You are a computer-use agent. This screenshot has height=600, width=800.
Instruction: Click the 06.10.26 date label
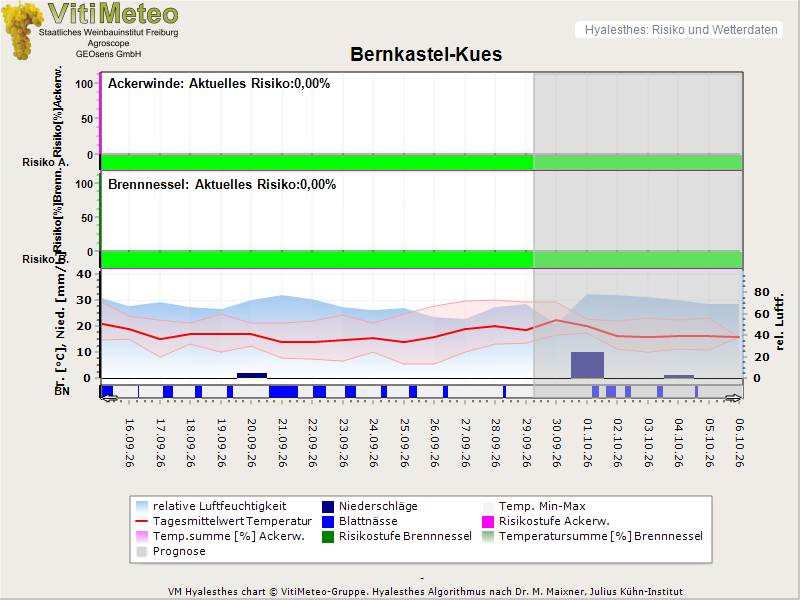[x=739, y=443]
